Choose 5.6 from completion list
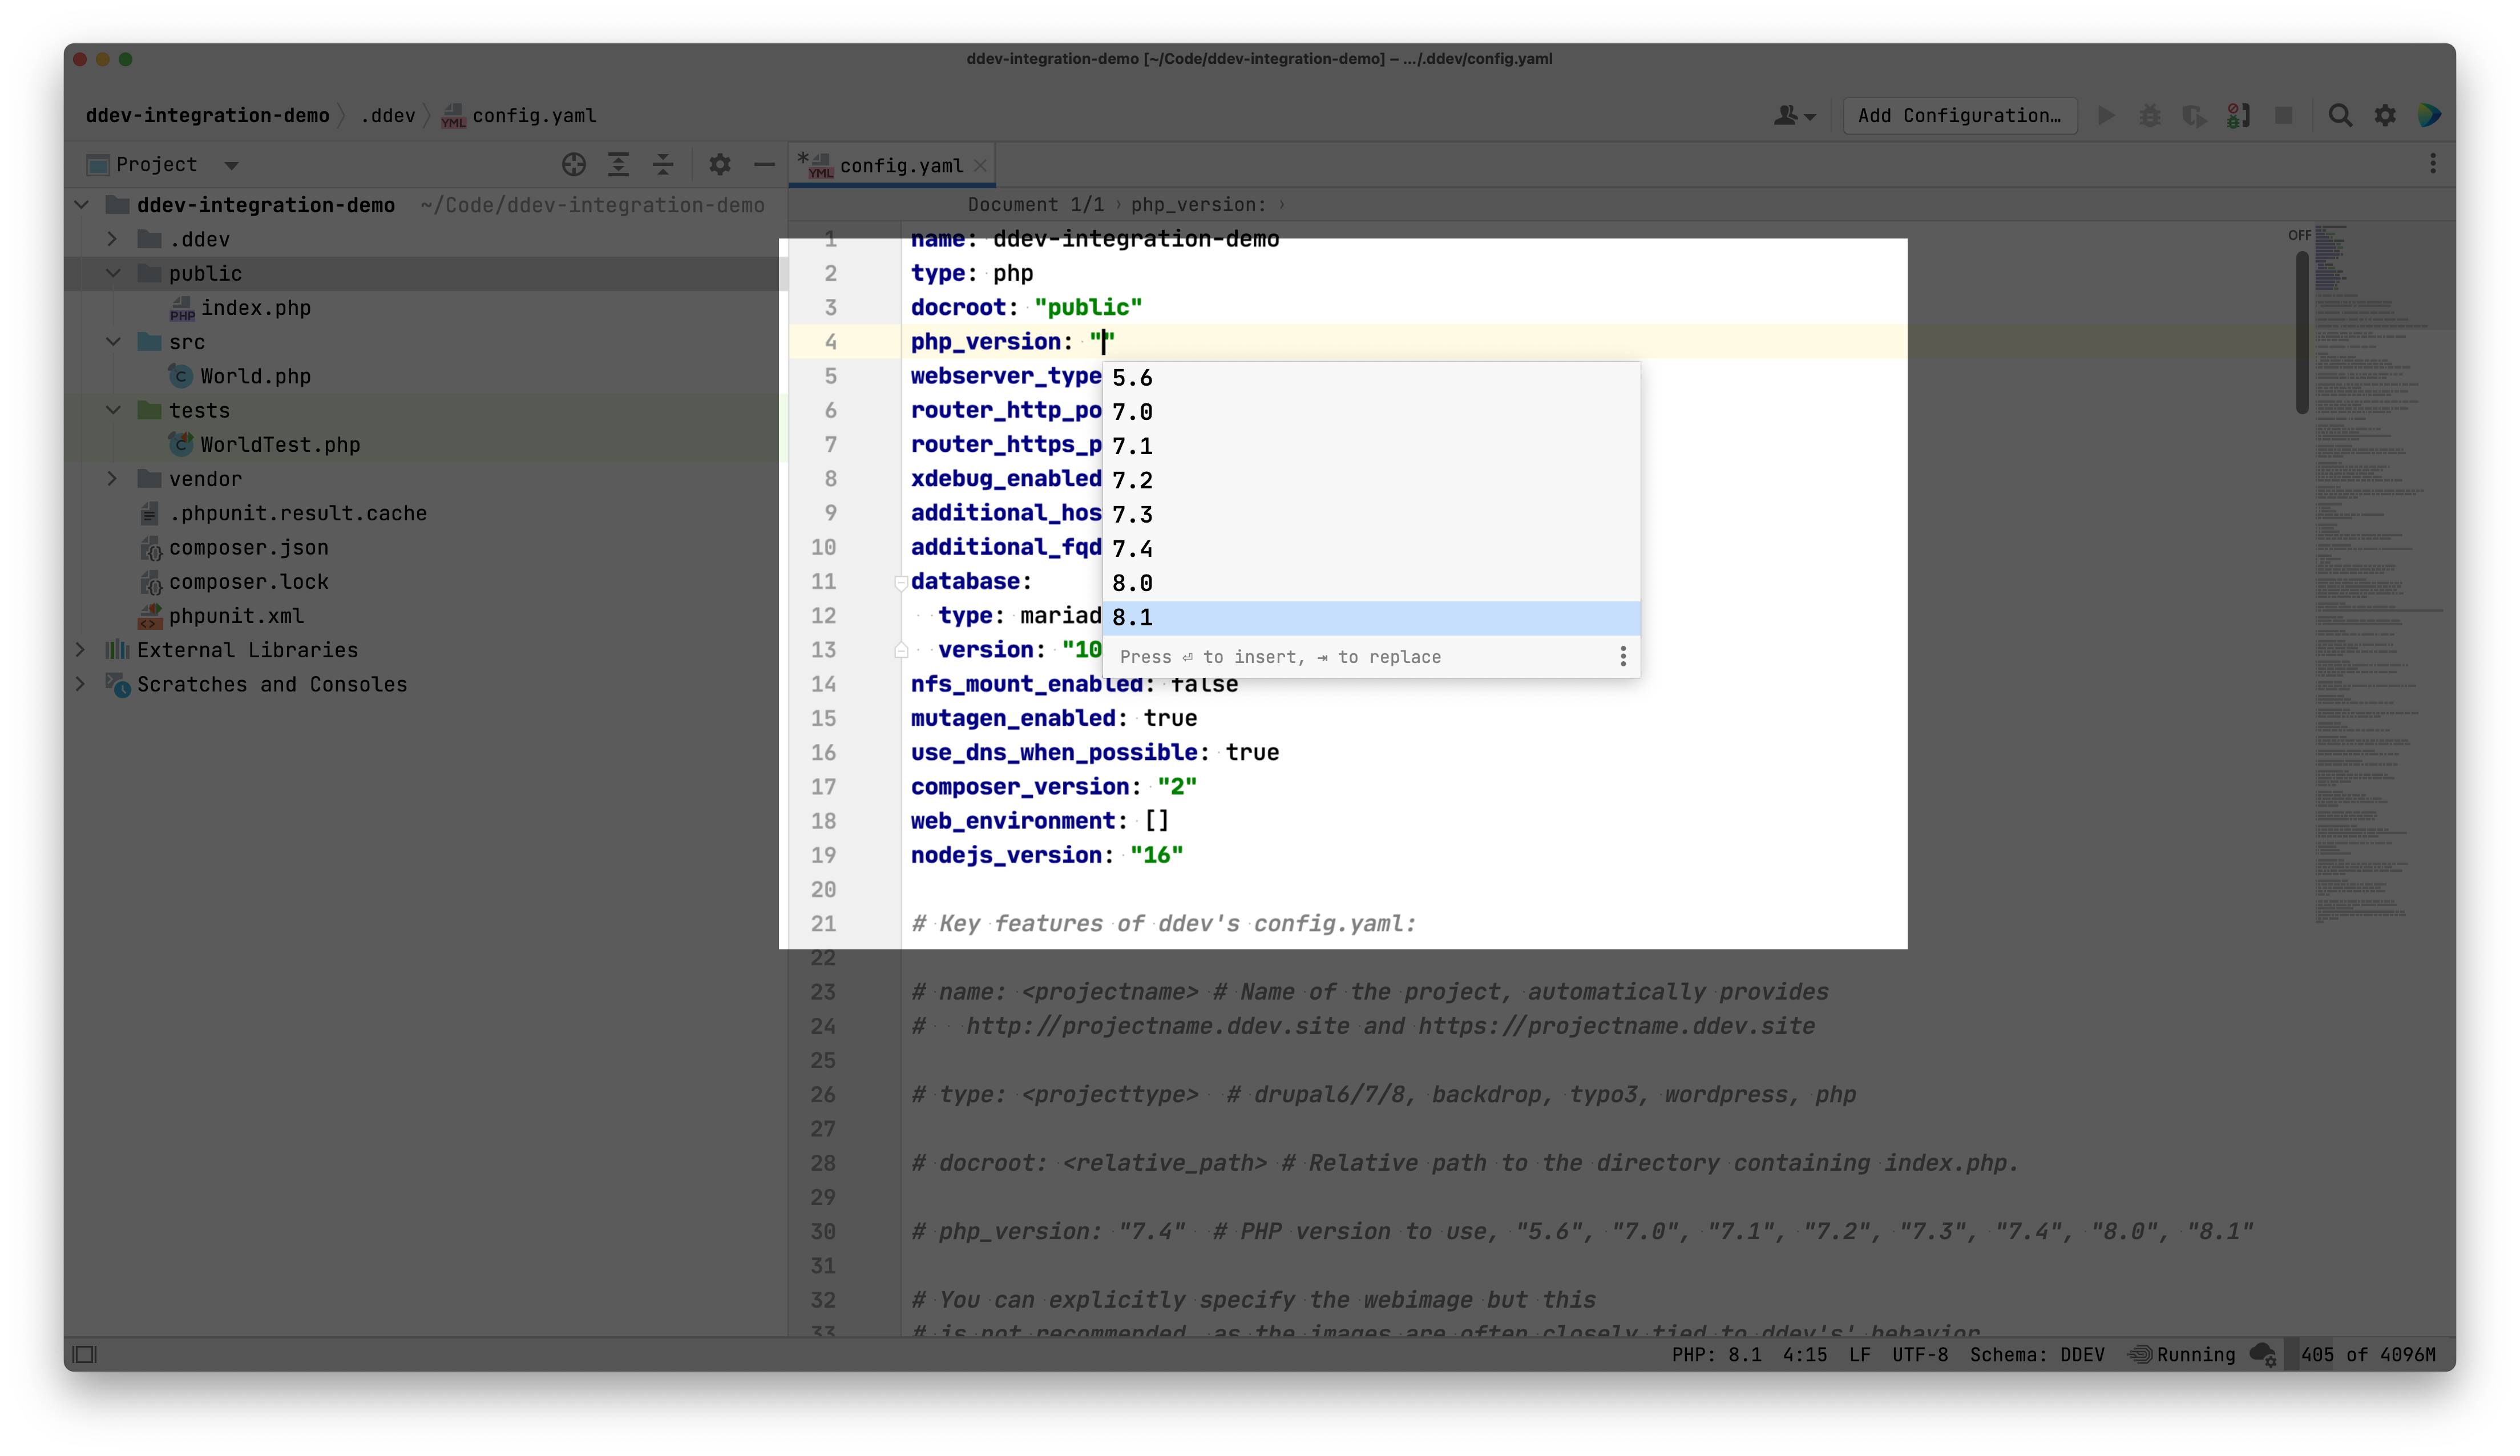The height and width of the screenshot is (1456, 2520). tap(1371, 378)
